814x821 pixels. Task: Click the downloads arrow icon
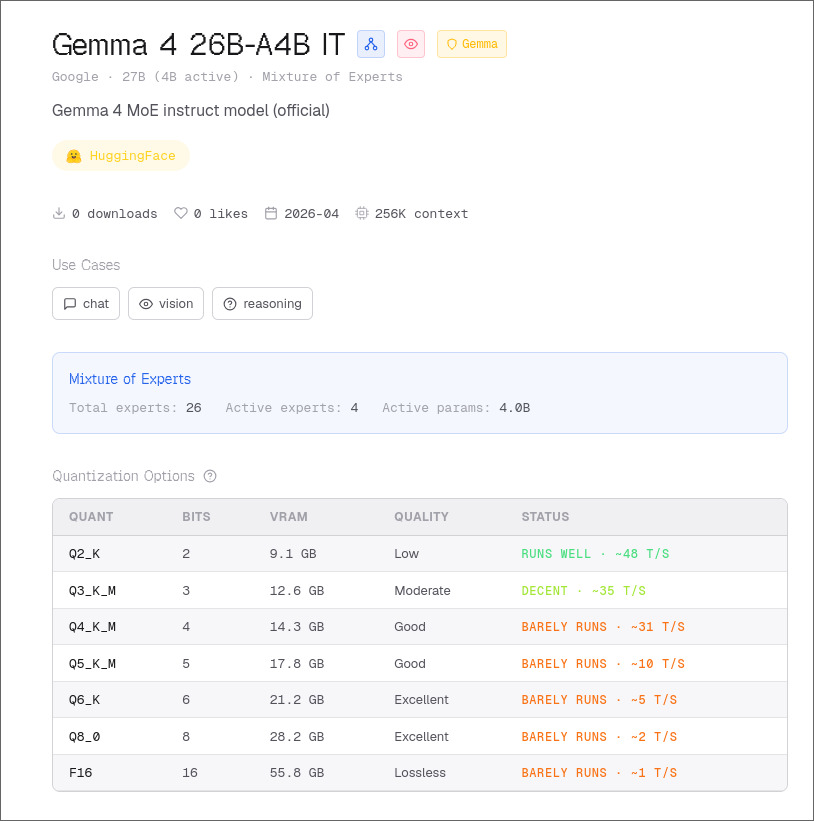click(x=59, y=213)
